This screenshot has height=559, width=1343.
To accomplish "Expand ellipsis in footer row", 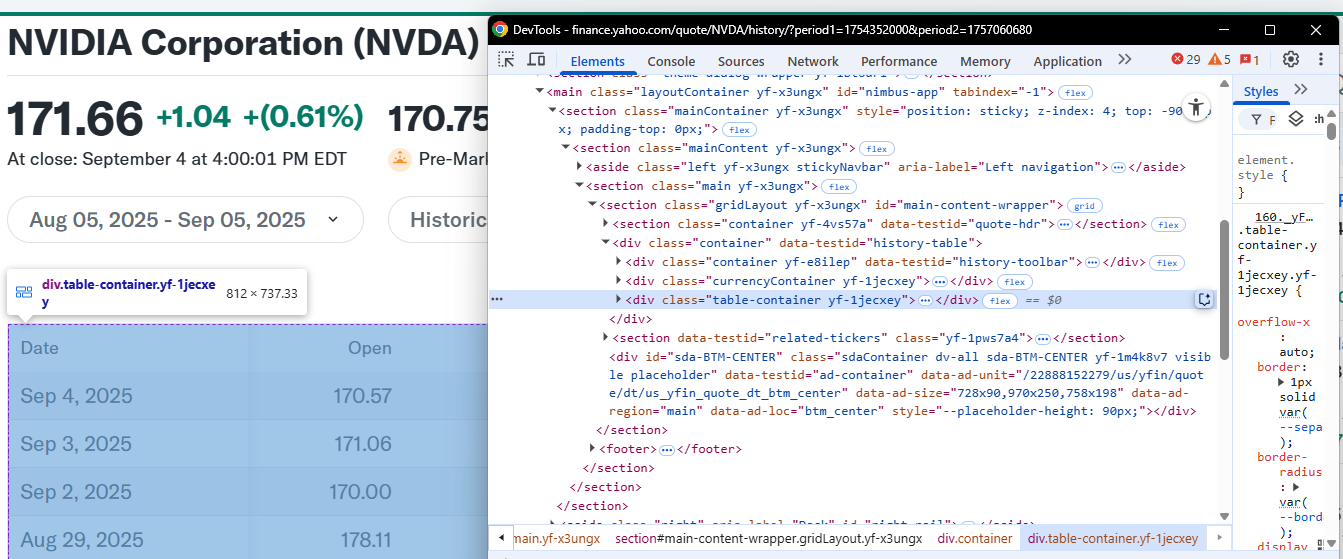I will click(x=667, y=450).
